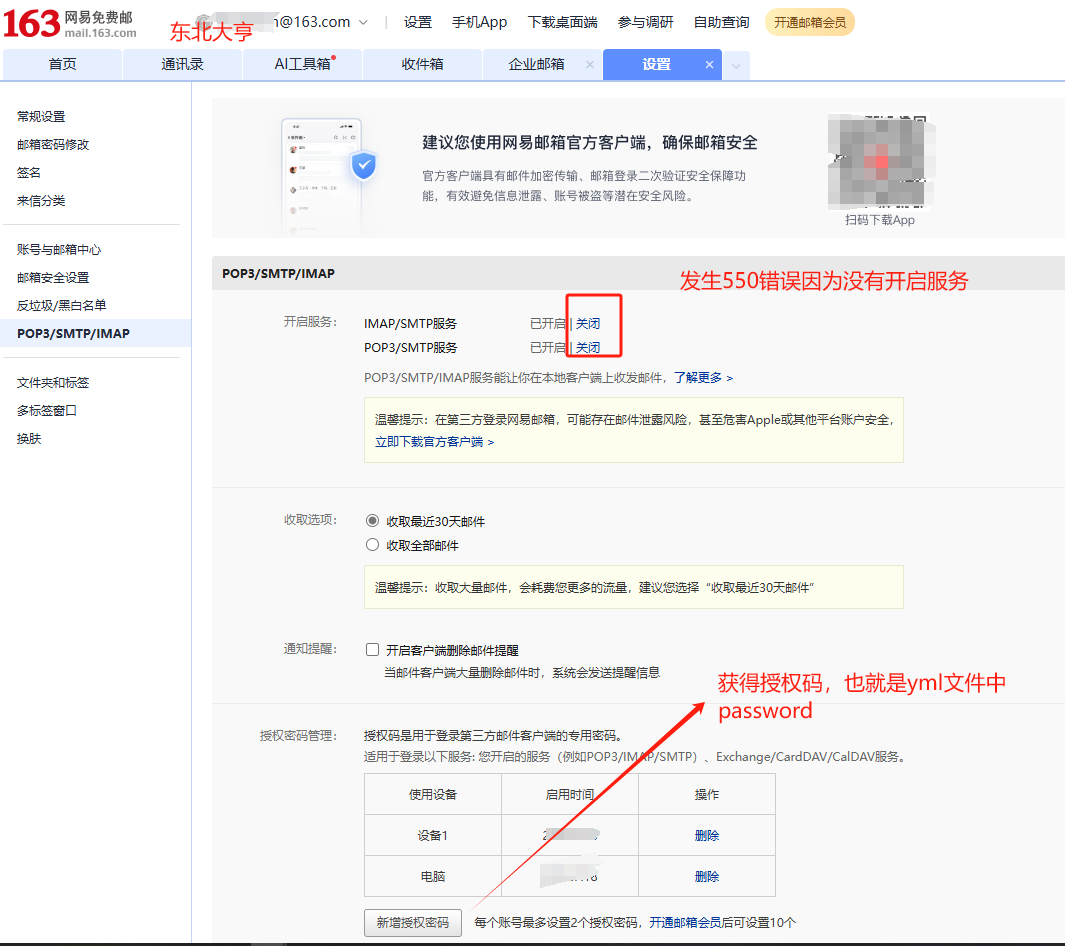This screenshot has width=1065, height=946.
Task: Click the 设备1 table cell
Action: pos(433,835)
